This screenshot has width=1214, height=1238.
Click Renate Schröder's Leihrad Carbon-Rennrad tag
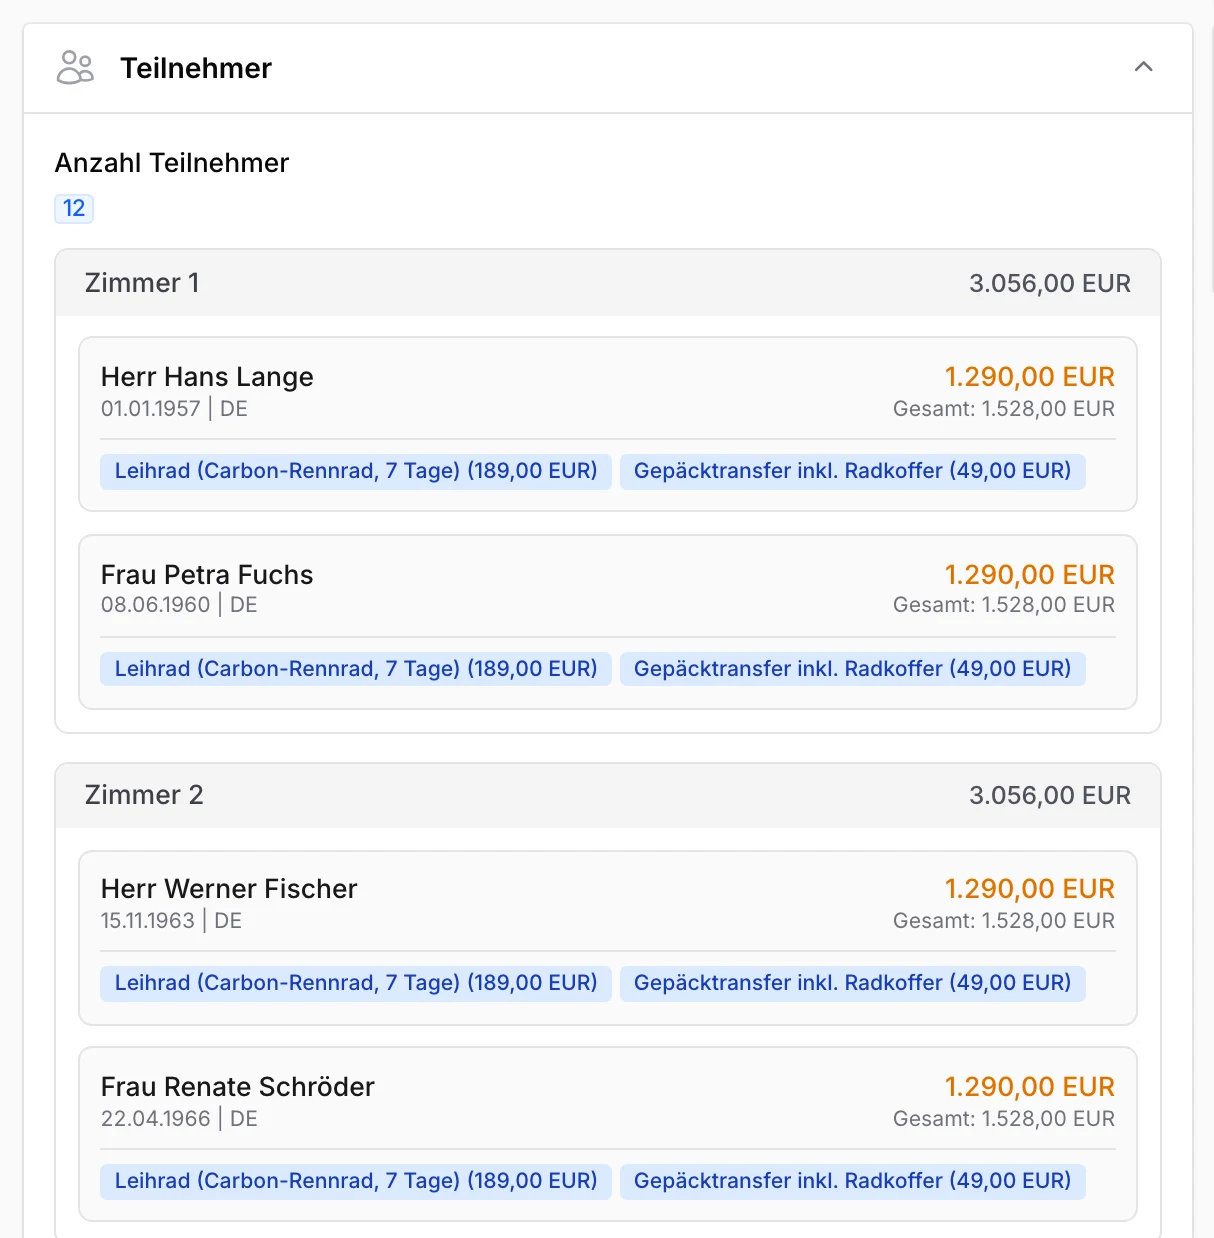pyautogui.click(x=356, y=1181)
